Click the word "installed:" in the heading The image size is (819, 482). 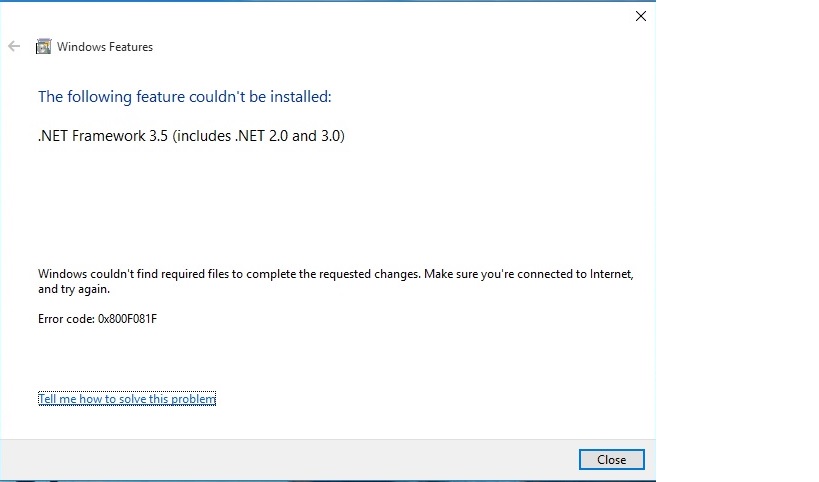(x=301, y=97)
